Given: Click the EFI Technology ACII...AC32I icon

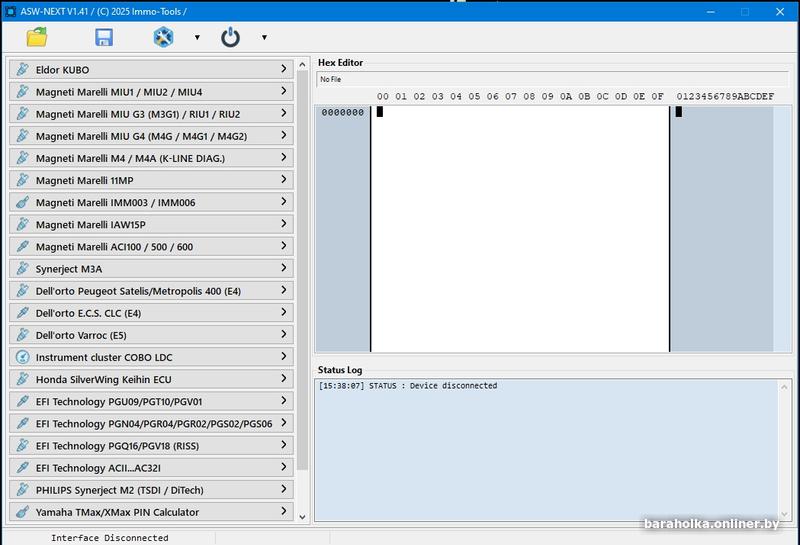Looking at the screenshot, I should click(22, 467).
